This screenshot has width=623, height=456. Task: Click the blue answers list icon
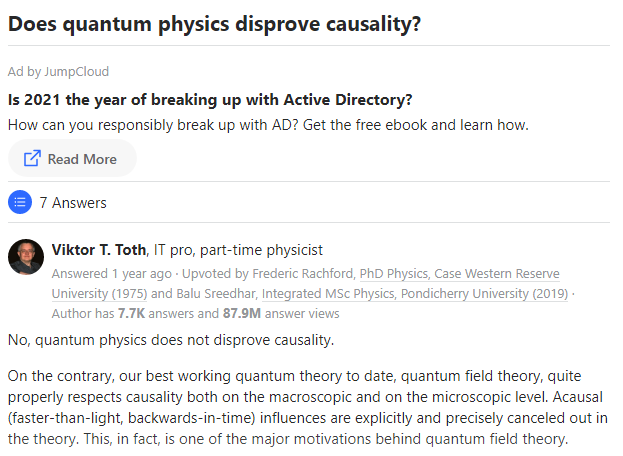click(x=19, y=203)
